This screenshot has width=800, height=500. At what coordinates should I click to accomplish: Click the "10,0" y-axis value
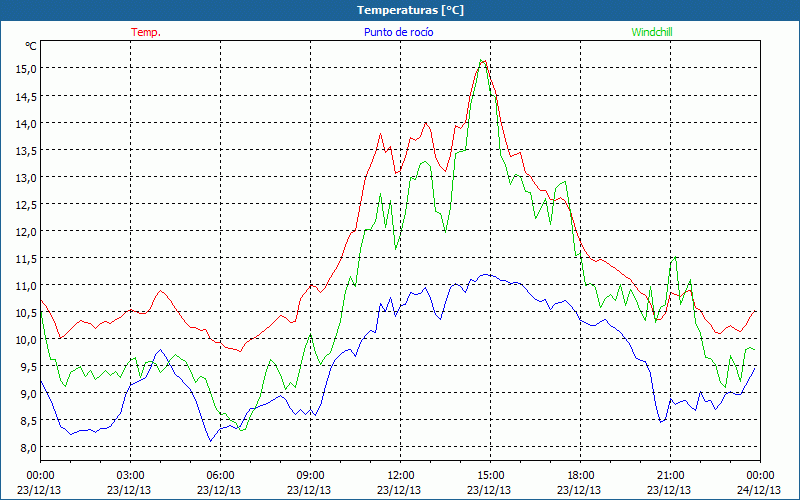click(x=26, y=339)
